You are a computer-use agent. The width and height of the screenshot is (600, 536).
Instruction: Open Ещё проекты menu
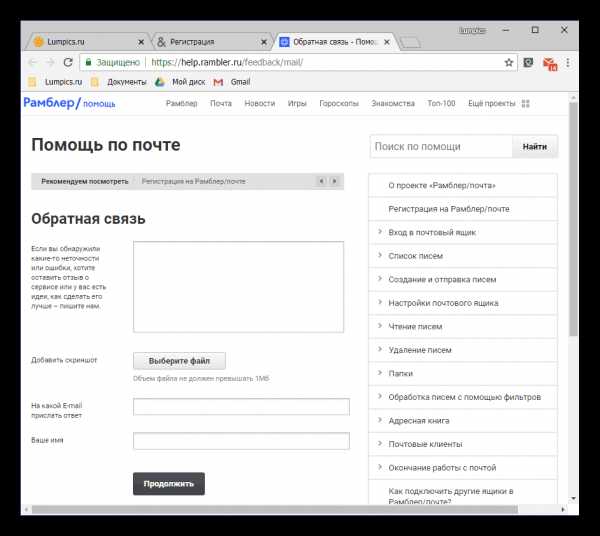[492, 104]
